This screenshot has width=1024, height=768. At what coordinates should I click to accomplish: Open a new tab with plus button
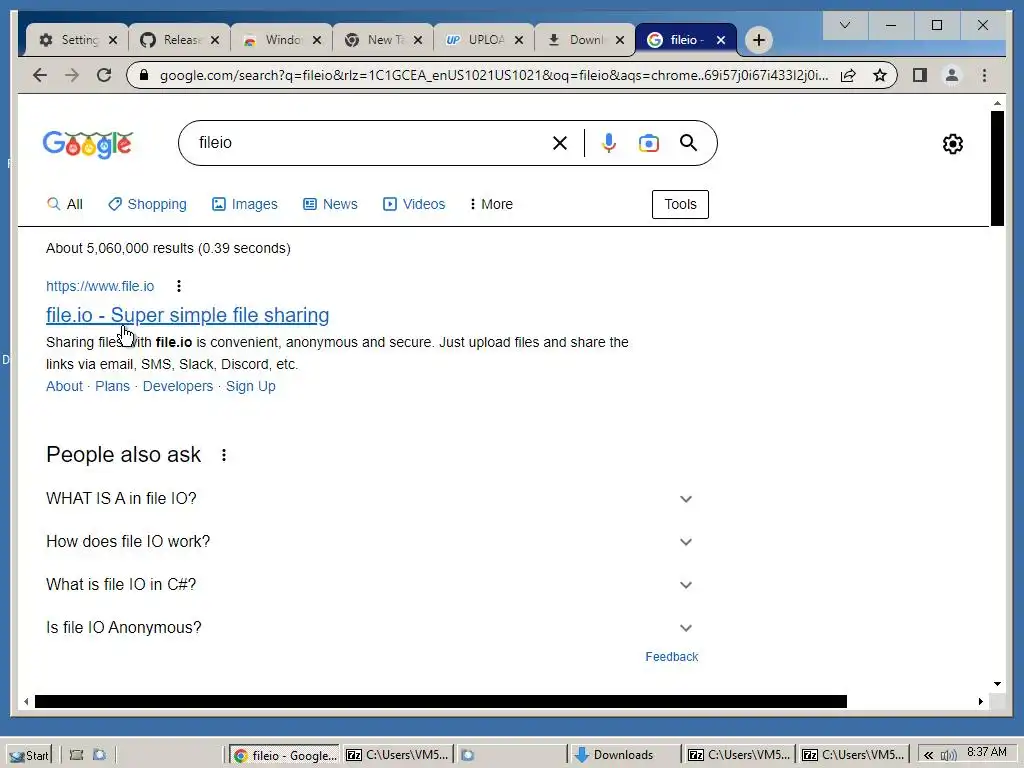(x=758, y=40)
